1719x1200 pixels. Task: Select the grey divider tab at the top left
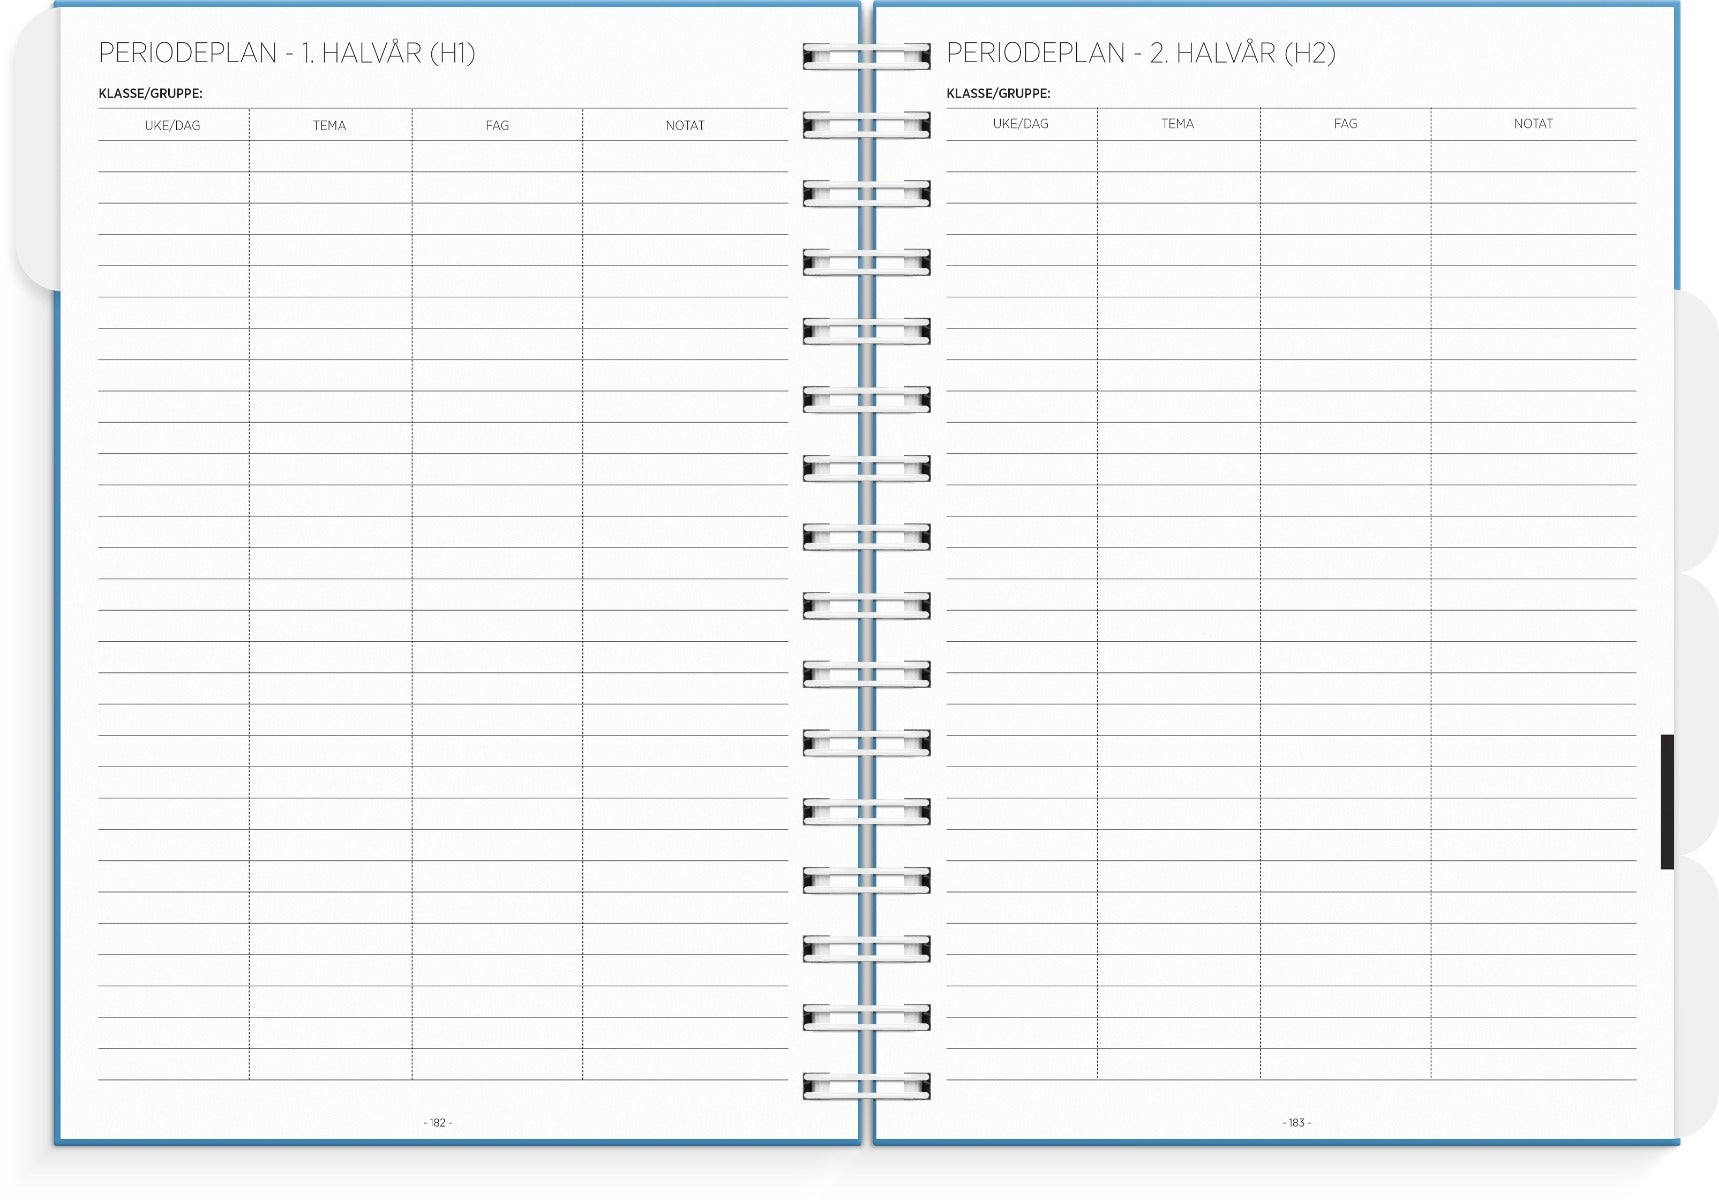pos(36,150)
